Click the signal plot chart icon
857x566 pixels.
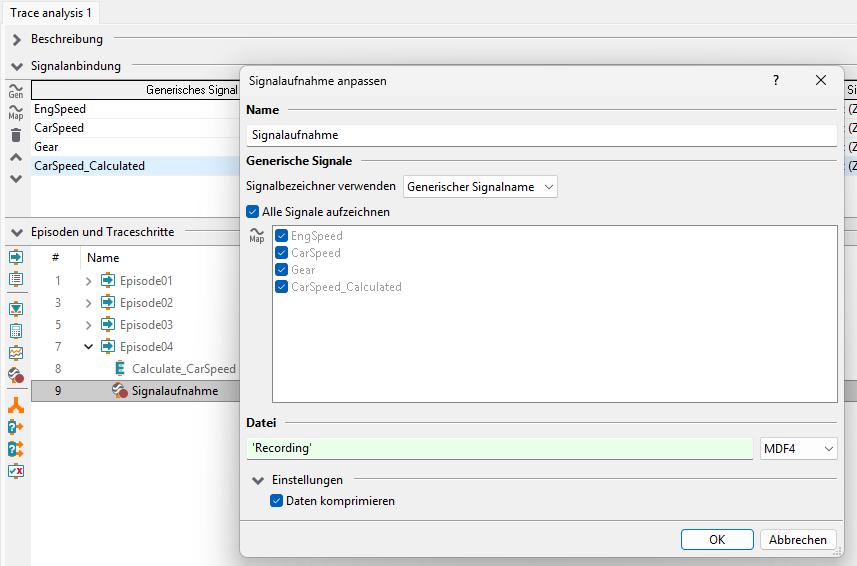(16, 353)
